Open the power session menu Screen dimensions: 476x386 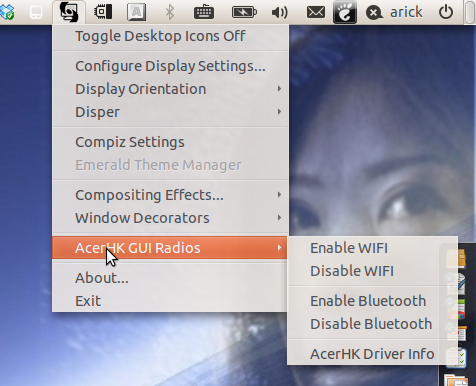point(446,12)
